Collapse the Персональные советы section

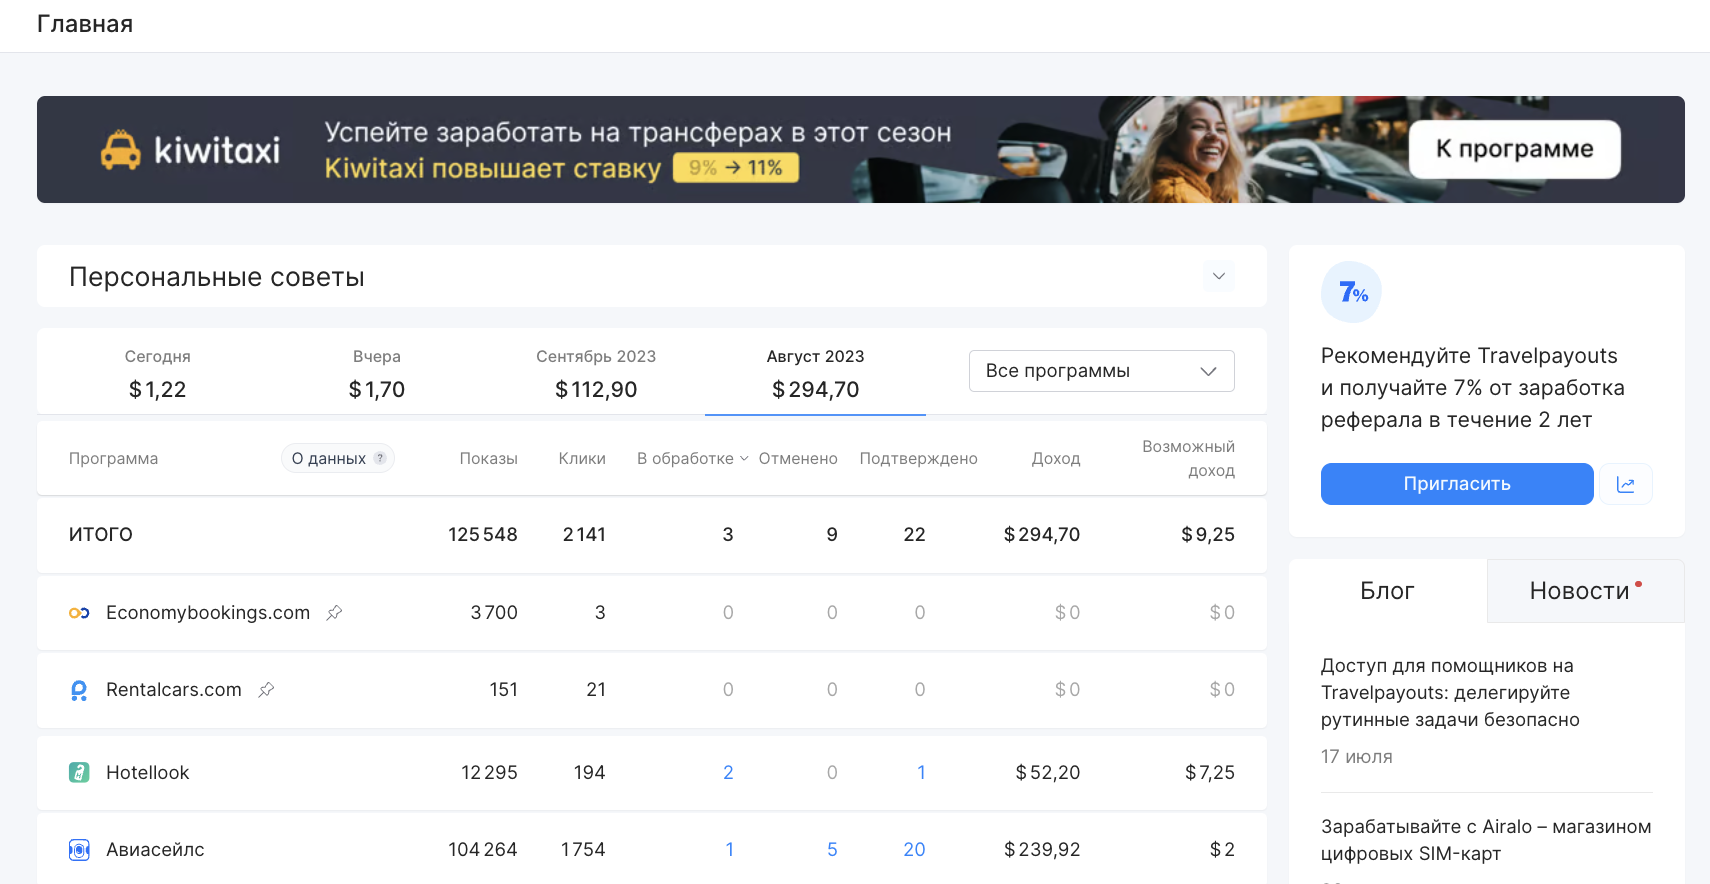[1218, 276]
